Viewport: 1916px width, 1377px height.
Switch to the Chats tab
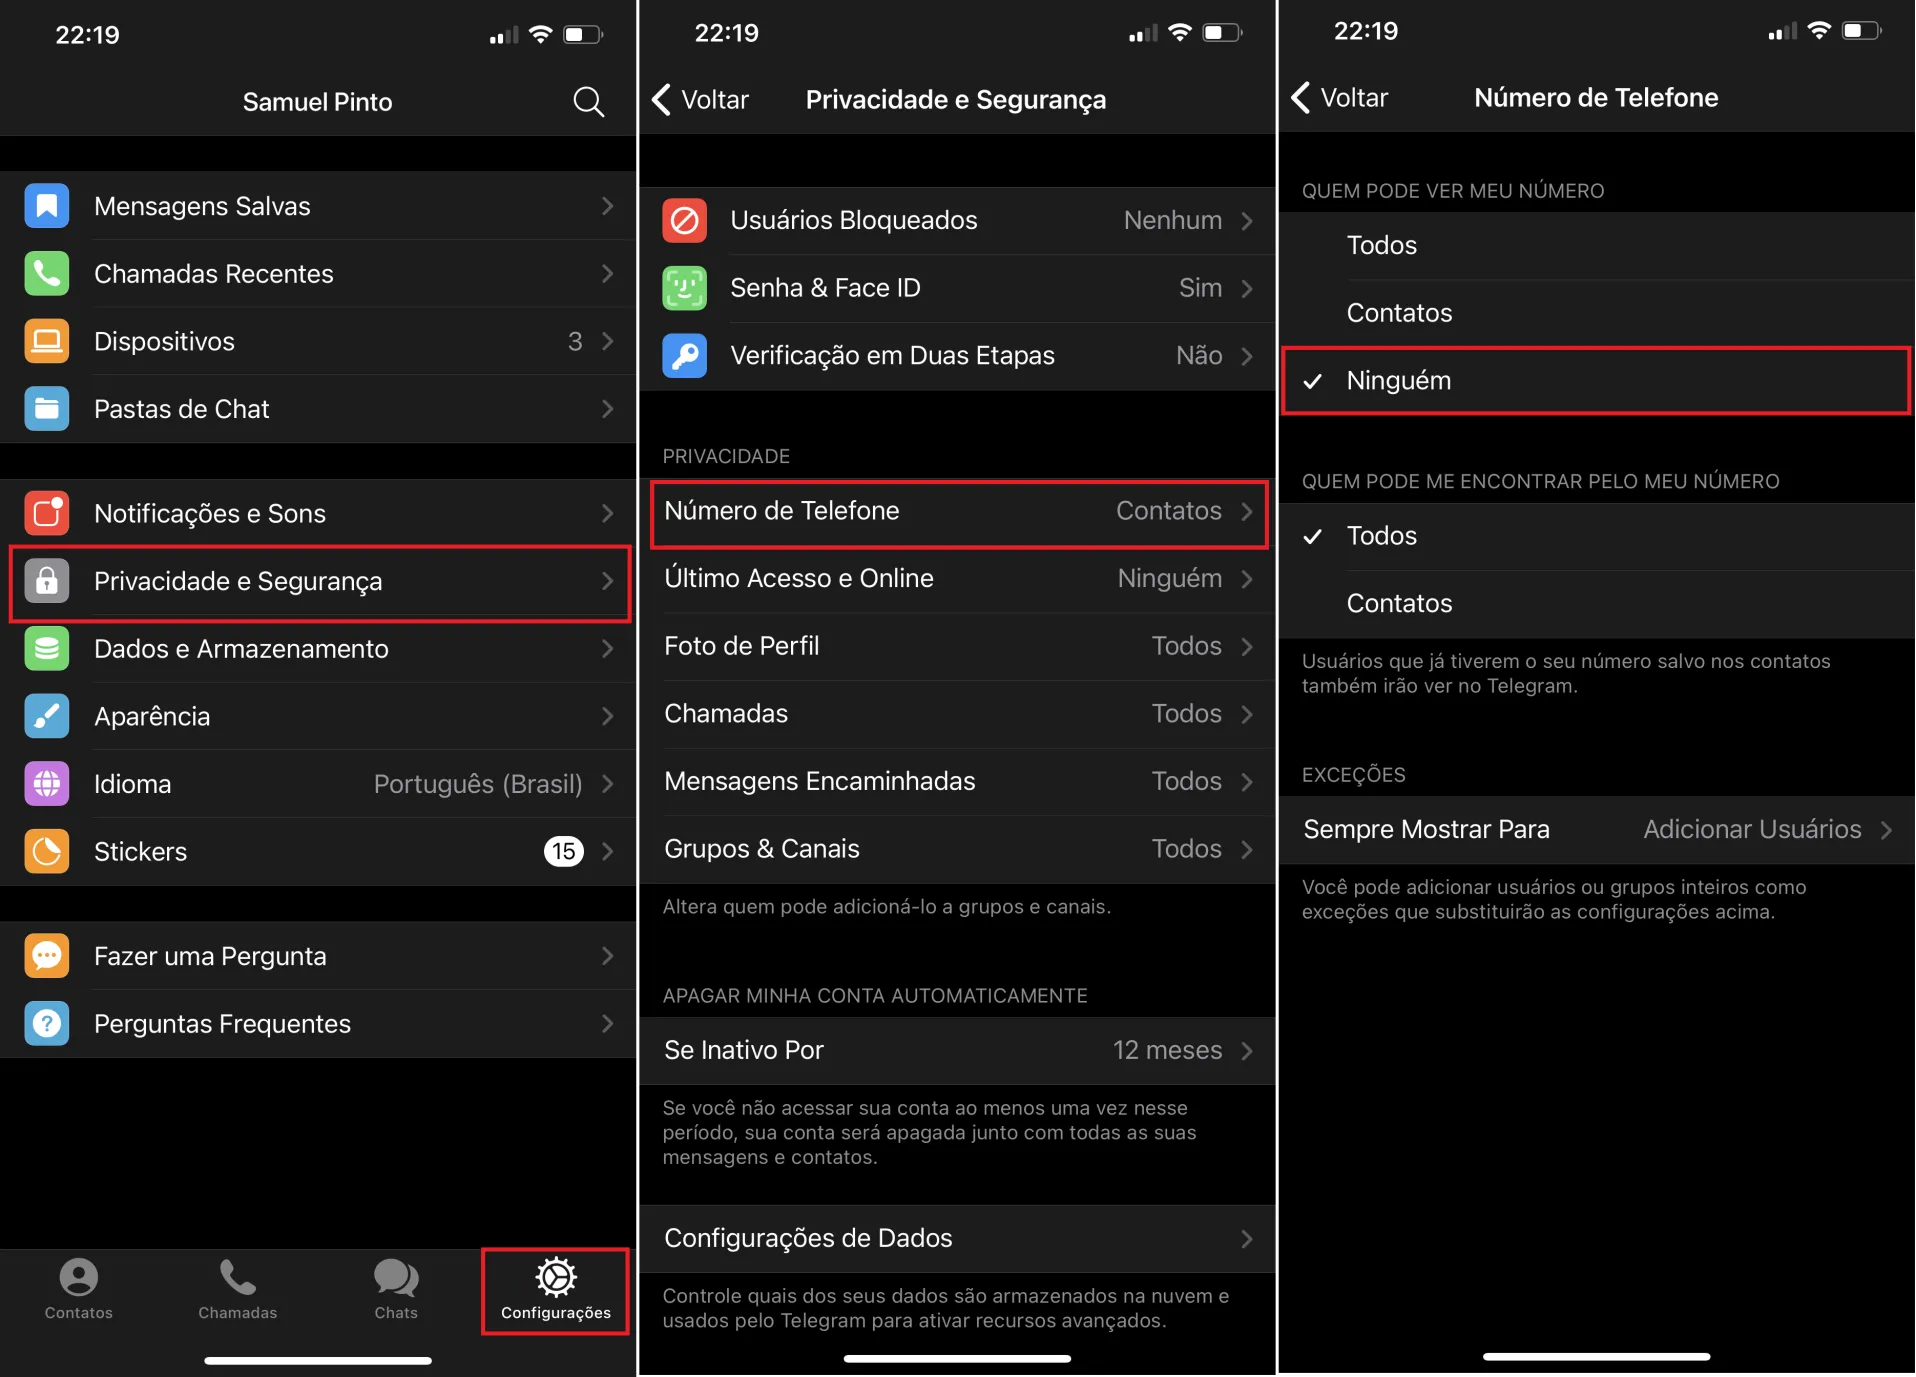coord(396,1290)
